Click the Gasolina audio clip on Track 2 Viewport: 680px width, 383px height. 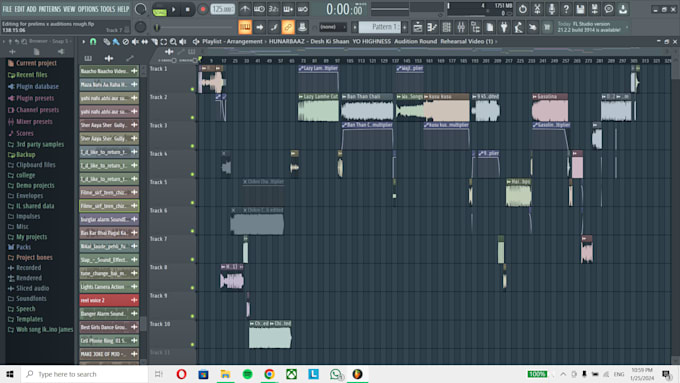549,107
